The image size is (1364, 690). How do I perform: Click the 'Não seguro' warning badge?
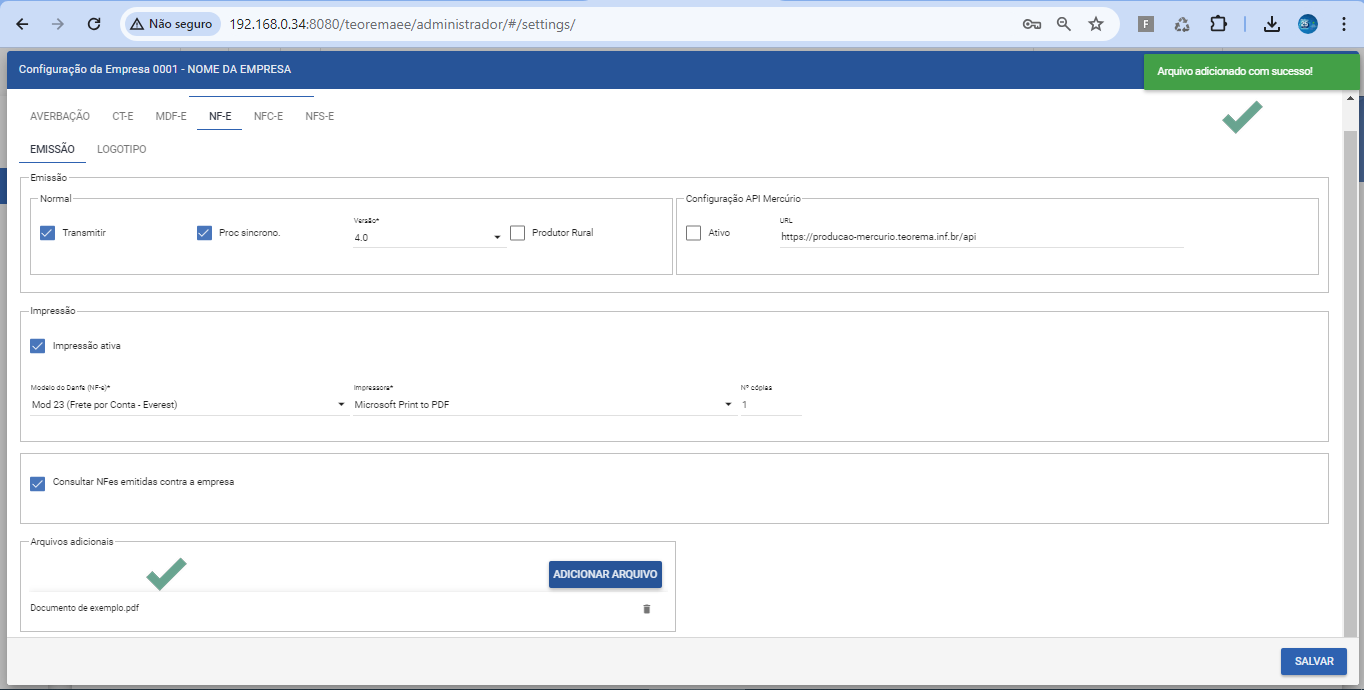(171, 24)
